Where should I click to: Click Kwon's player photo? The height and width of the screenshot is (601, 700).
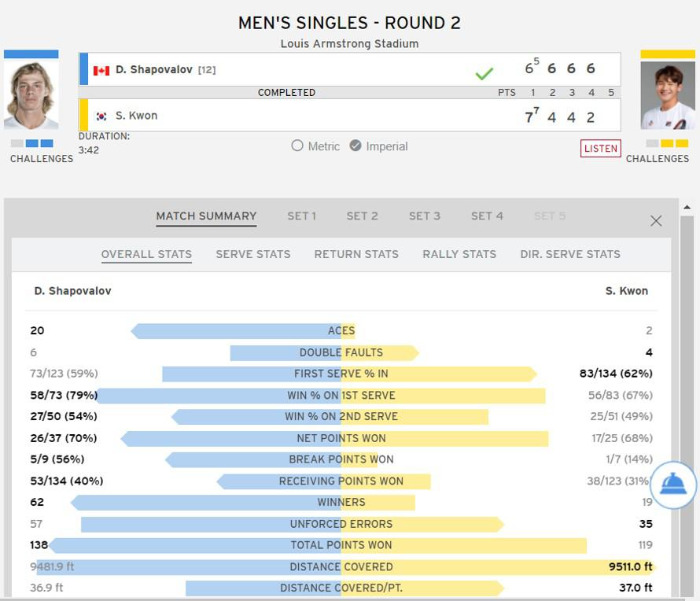point(668,95)
